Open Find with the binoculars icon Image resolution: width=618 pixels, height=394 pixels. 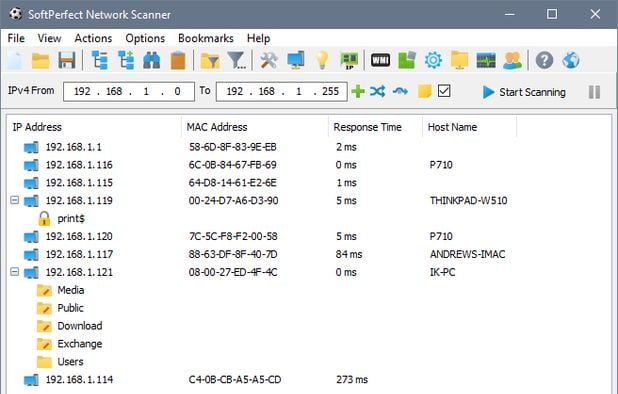tap(152, 61)
